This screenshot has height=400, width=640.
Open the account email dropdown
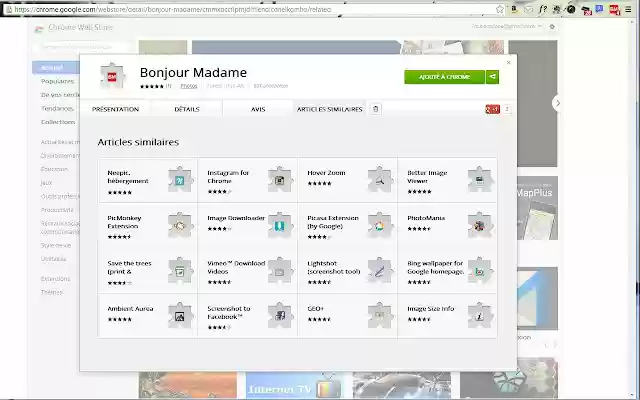point(507,26)
